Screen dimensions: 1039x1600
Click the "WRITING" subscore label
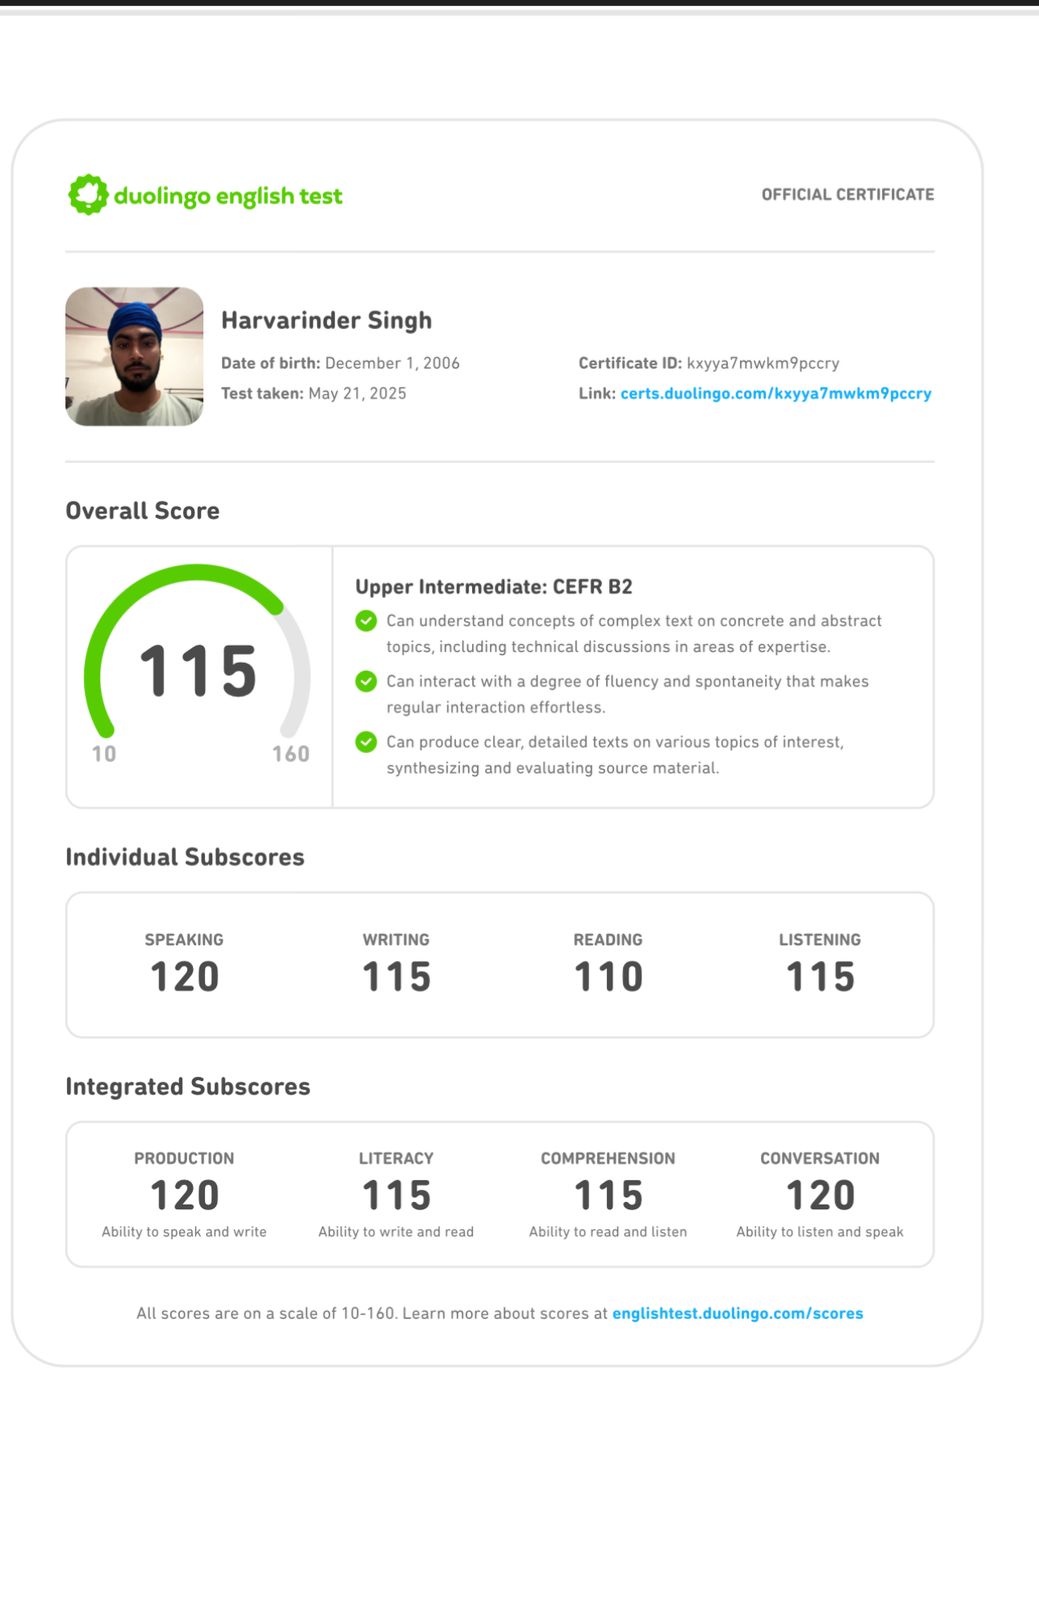[396, 939]
